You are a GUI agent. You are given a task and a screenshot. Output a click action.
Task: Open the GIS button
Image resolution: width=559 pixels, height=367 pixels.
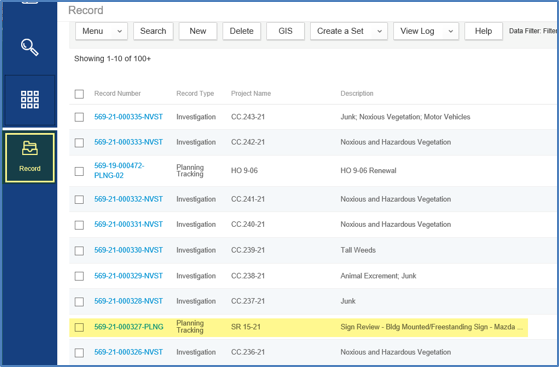pos(286,31)
